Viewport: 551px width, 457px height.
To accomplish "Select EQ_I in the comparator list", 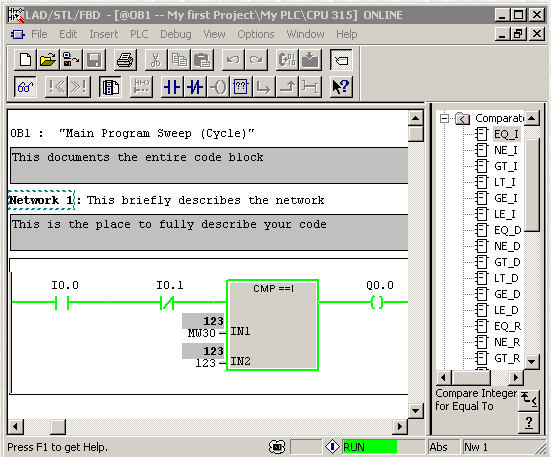I will coord(506,134).
